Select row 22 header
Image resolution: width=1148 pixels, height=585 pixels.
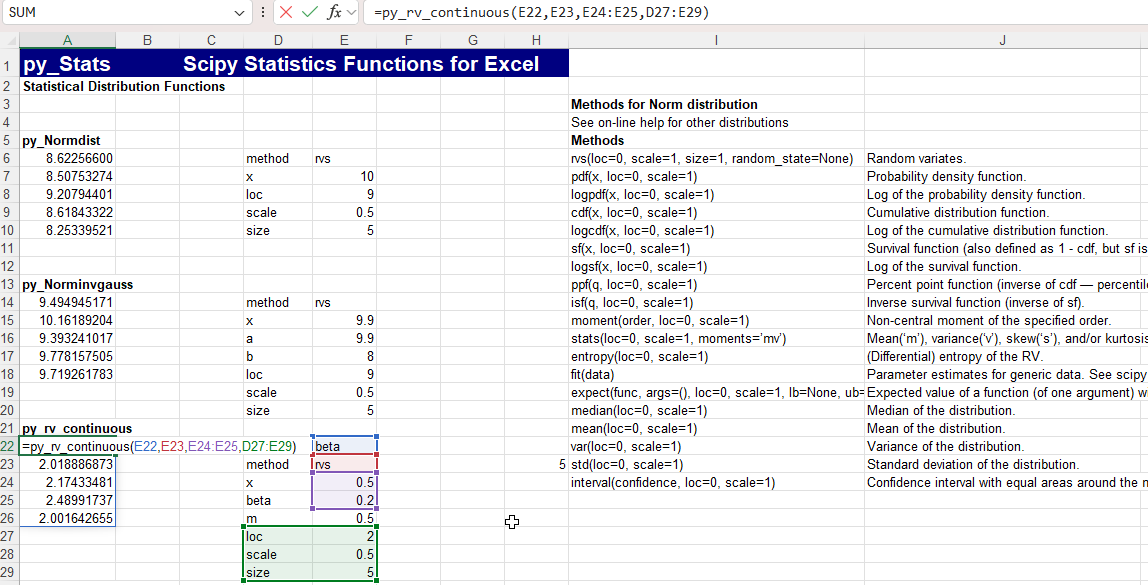coord(10,446)
